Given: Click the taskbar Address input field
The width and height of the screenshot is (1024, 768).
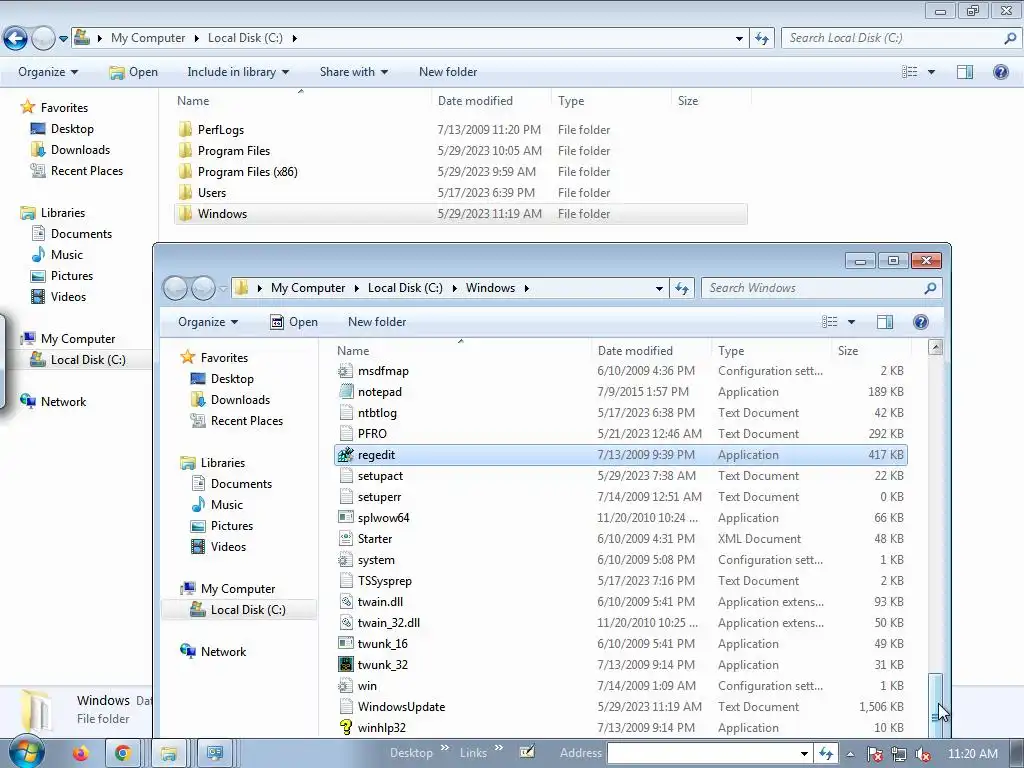Looking at the screenshot, I should 703,754.
